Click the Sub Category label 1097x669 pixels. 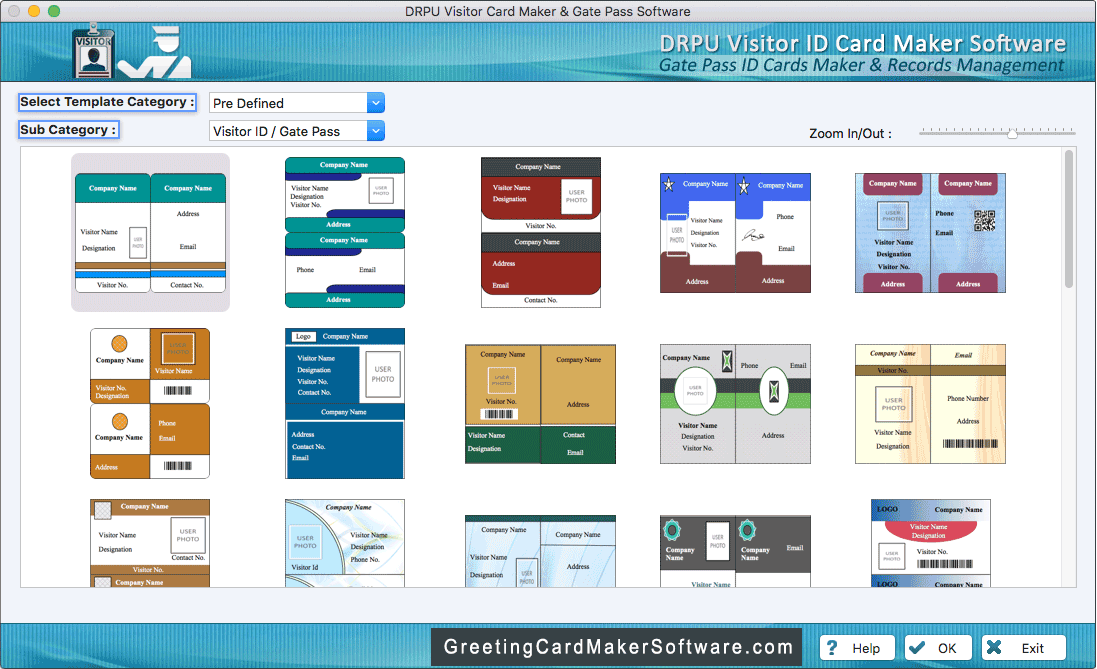(x=69, y=129)
